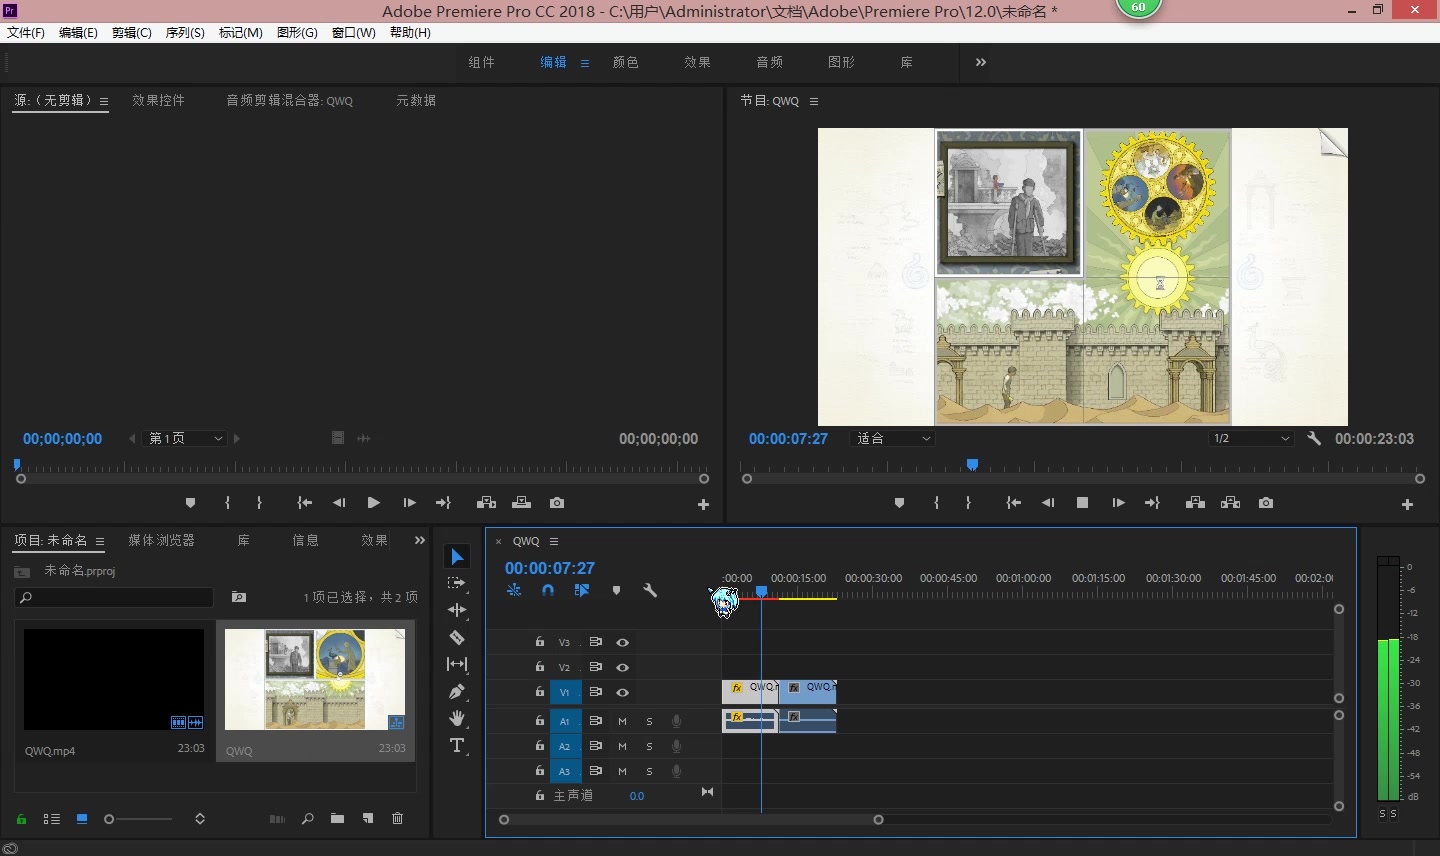This screenshot has height=856, width=1440.
Task: Add marker in Program monitor
Action: (x=899, y=503)
